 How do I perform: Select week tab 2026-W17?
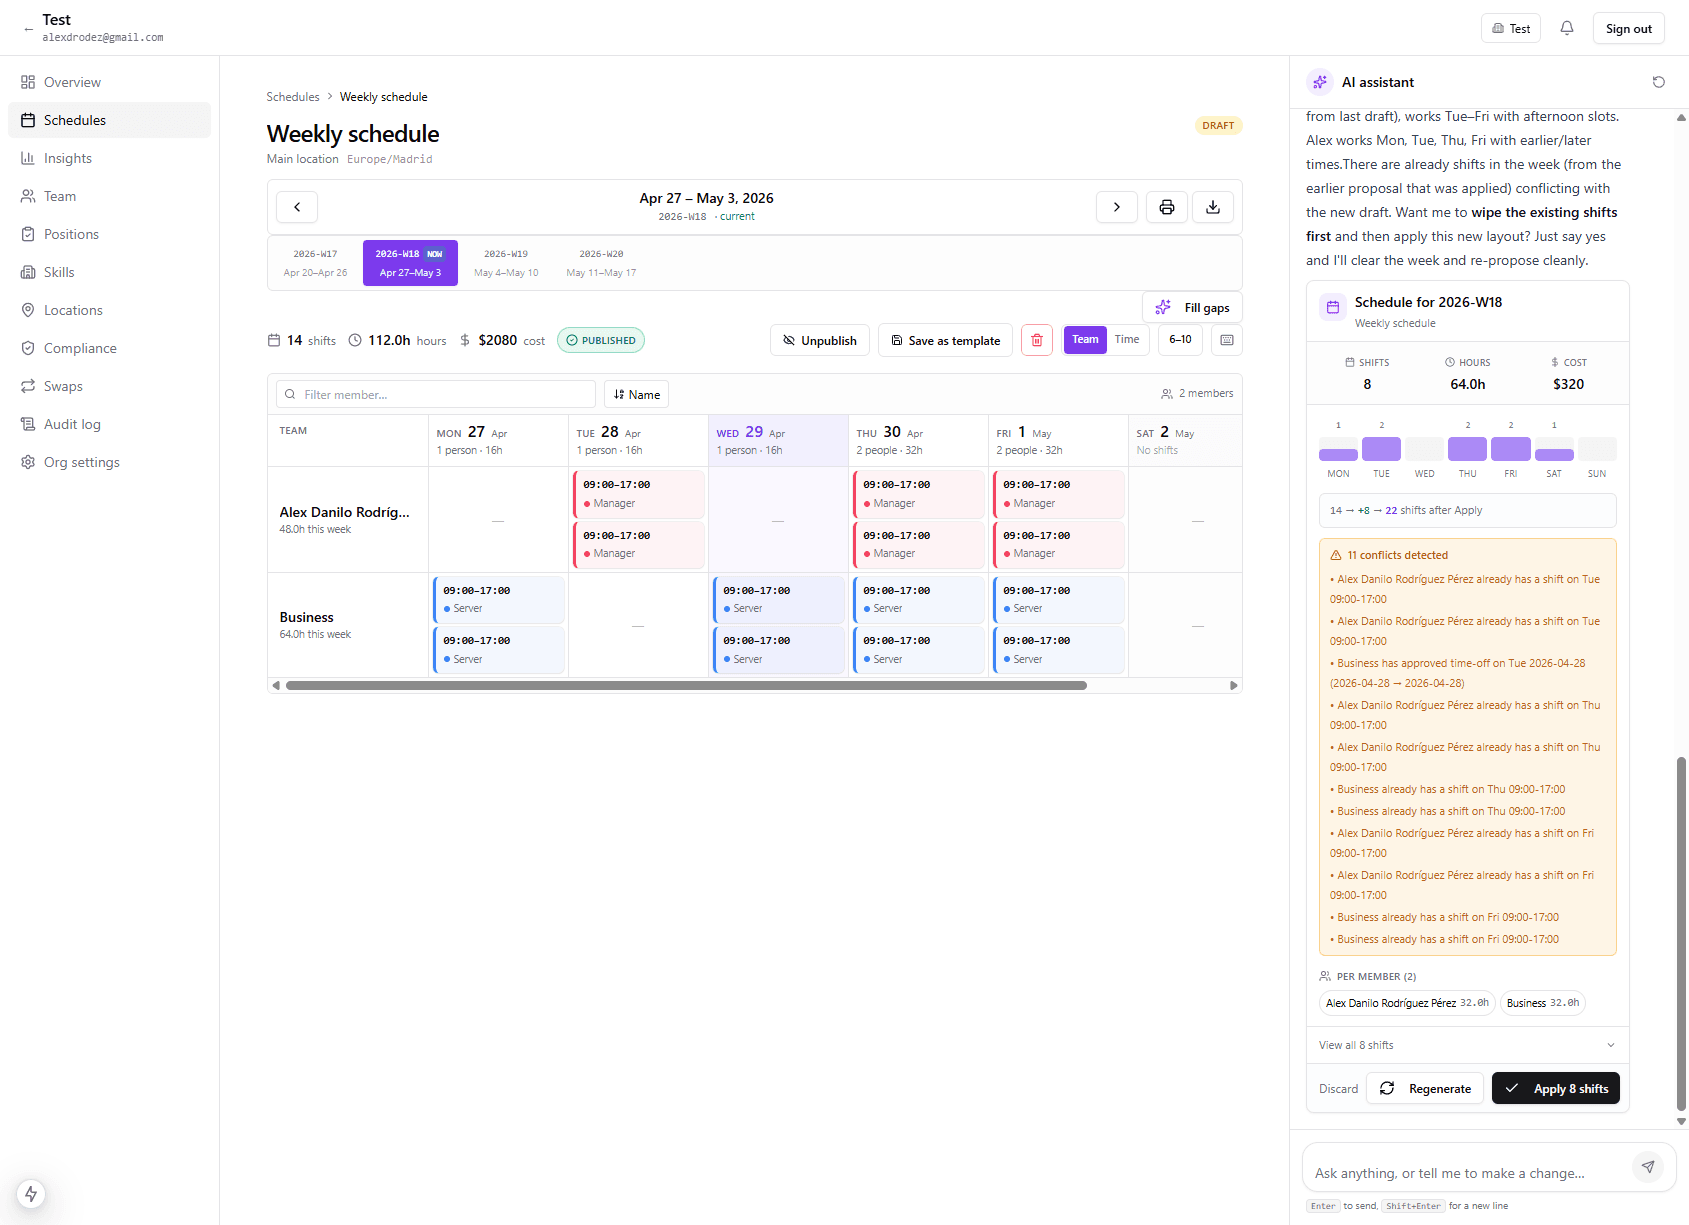coord(315,263)
